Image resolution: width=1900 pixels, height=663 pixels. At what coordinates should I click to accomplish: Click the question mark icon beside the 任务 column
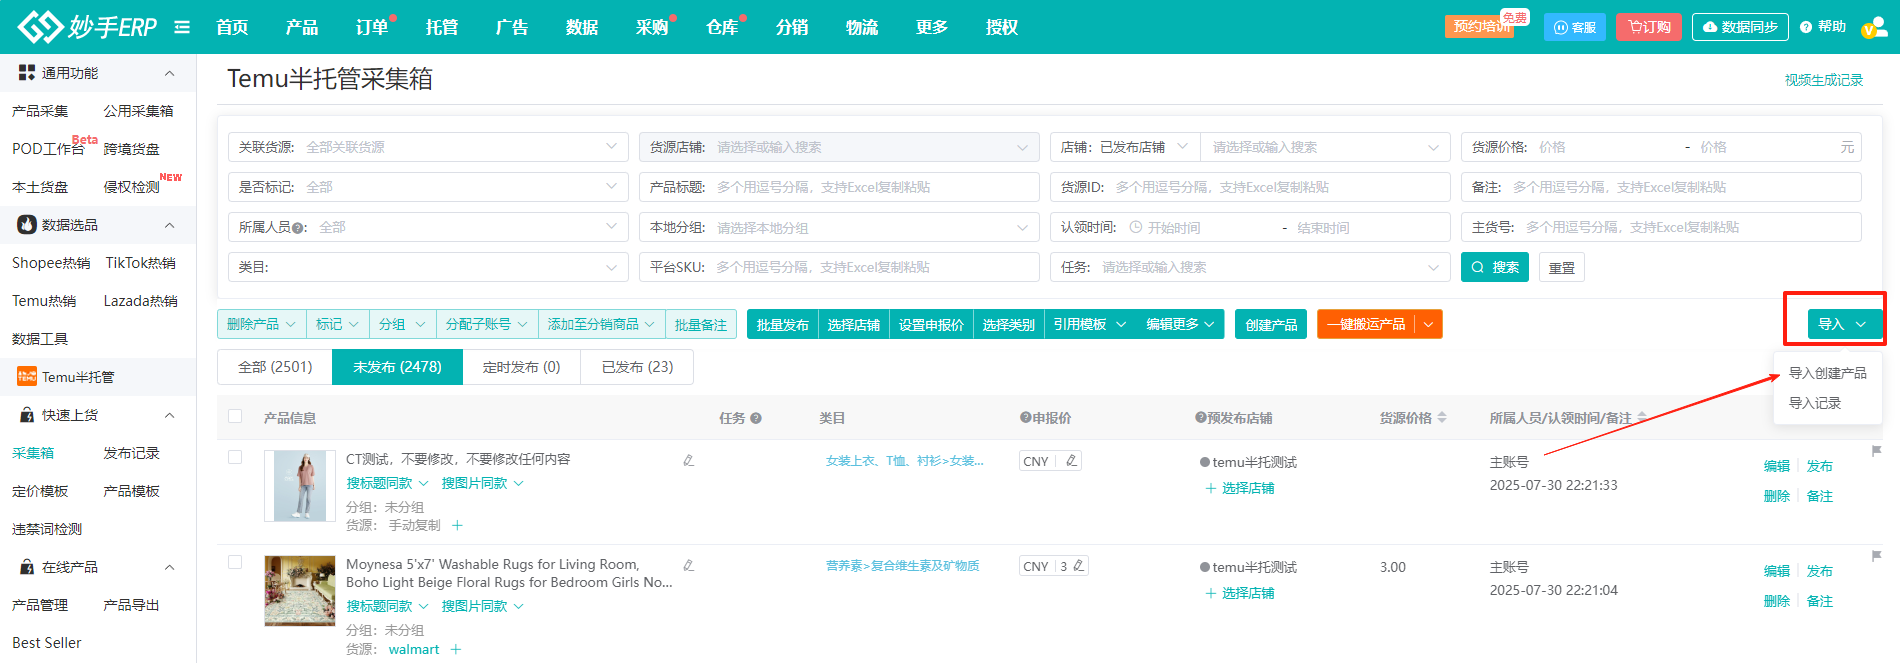[756, 418]
